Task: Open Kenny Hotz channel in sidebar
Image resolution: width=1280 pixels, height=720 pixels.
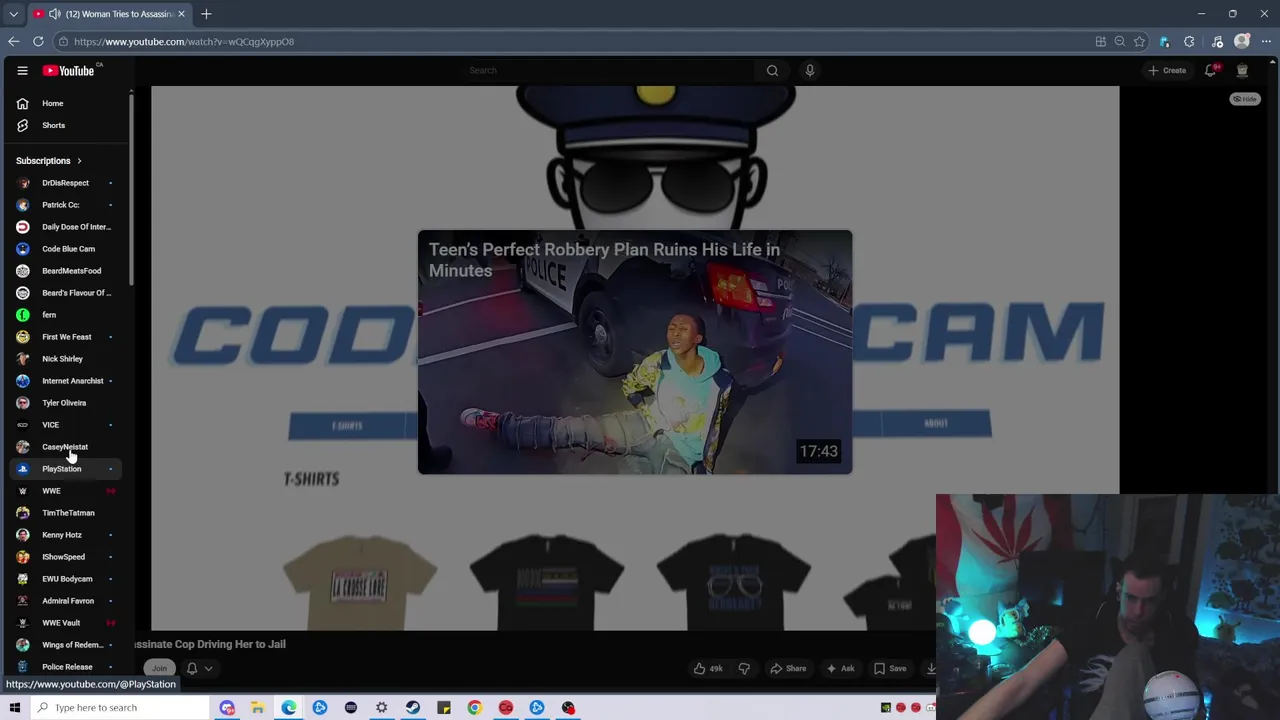Action: coord(66,535)
